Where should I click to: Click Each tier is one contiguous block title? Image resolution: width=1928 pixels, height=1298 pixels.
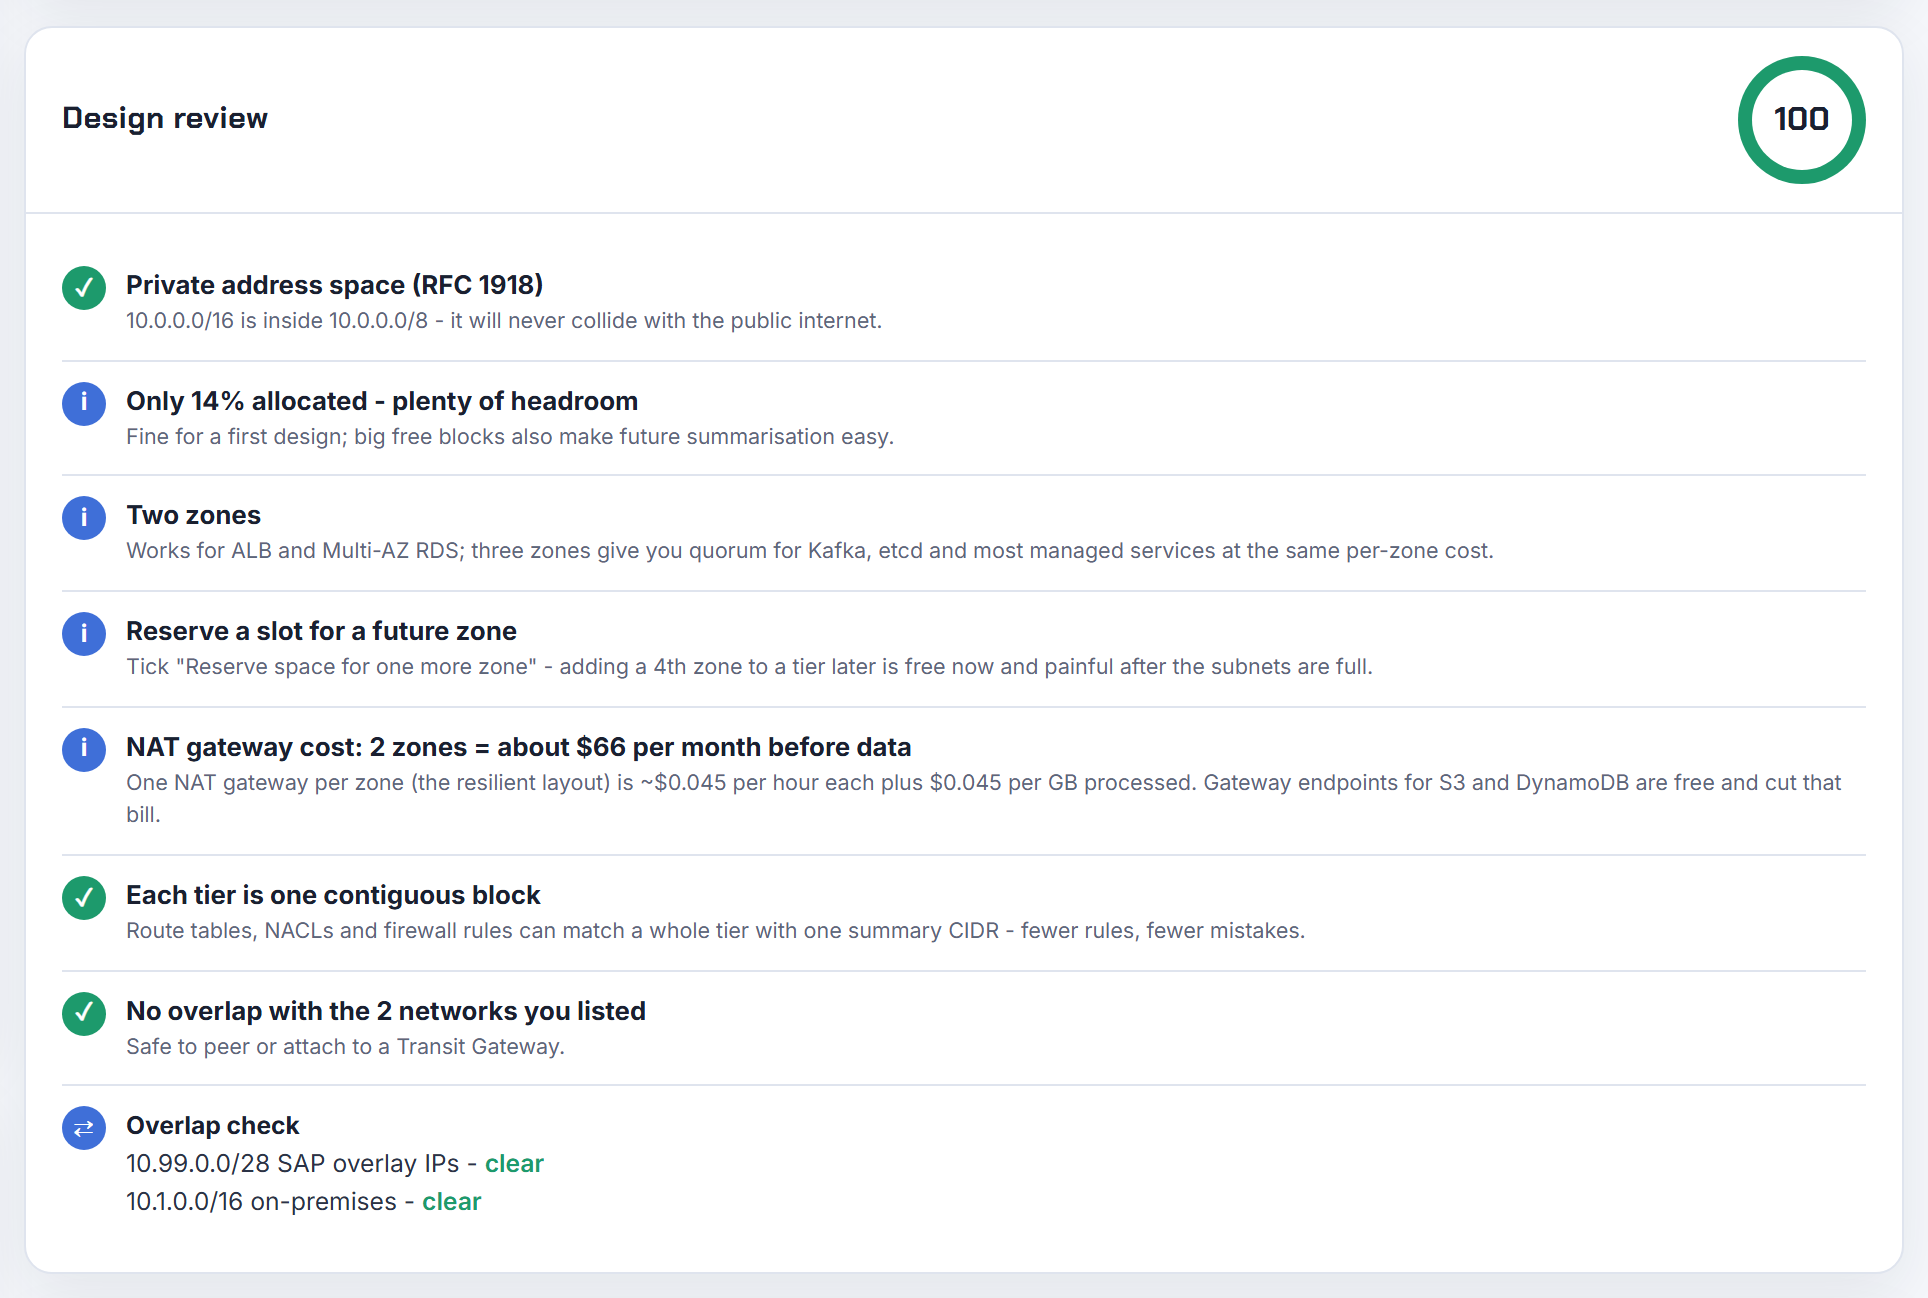(333, 895)
